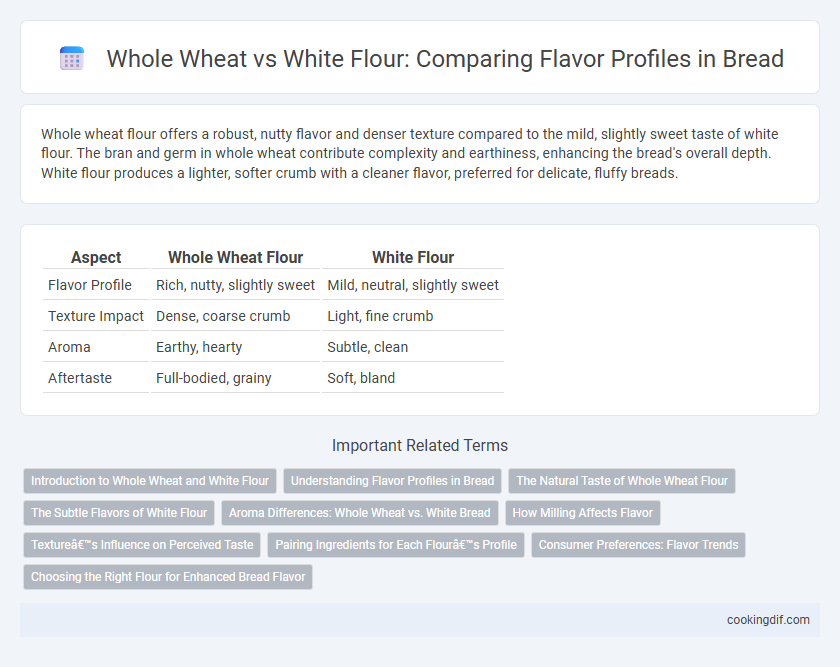Open The Subtle Flavors of White Flour tag

coord(119,513)
